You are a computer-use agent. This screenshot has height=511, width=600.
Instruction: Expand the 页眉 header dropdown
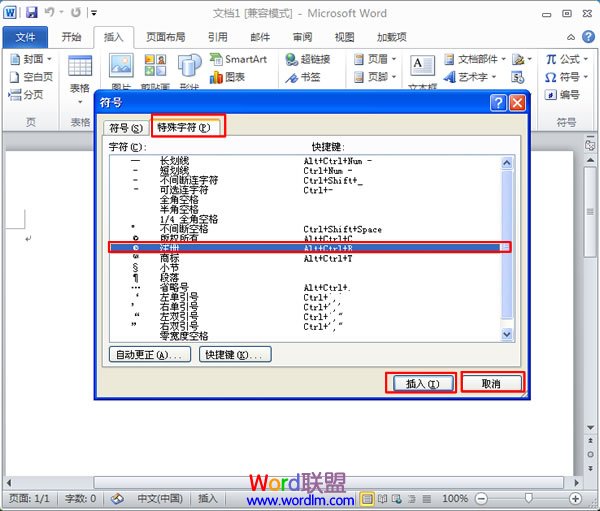(393, 60)
